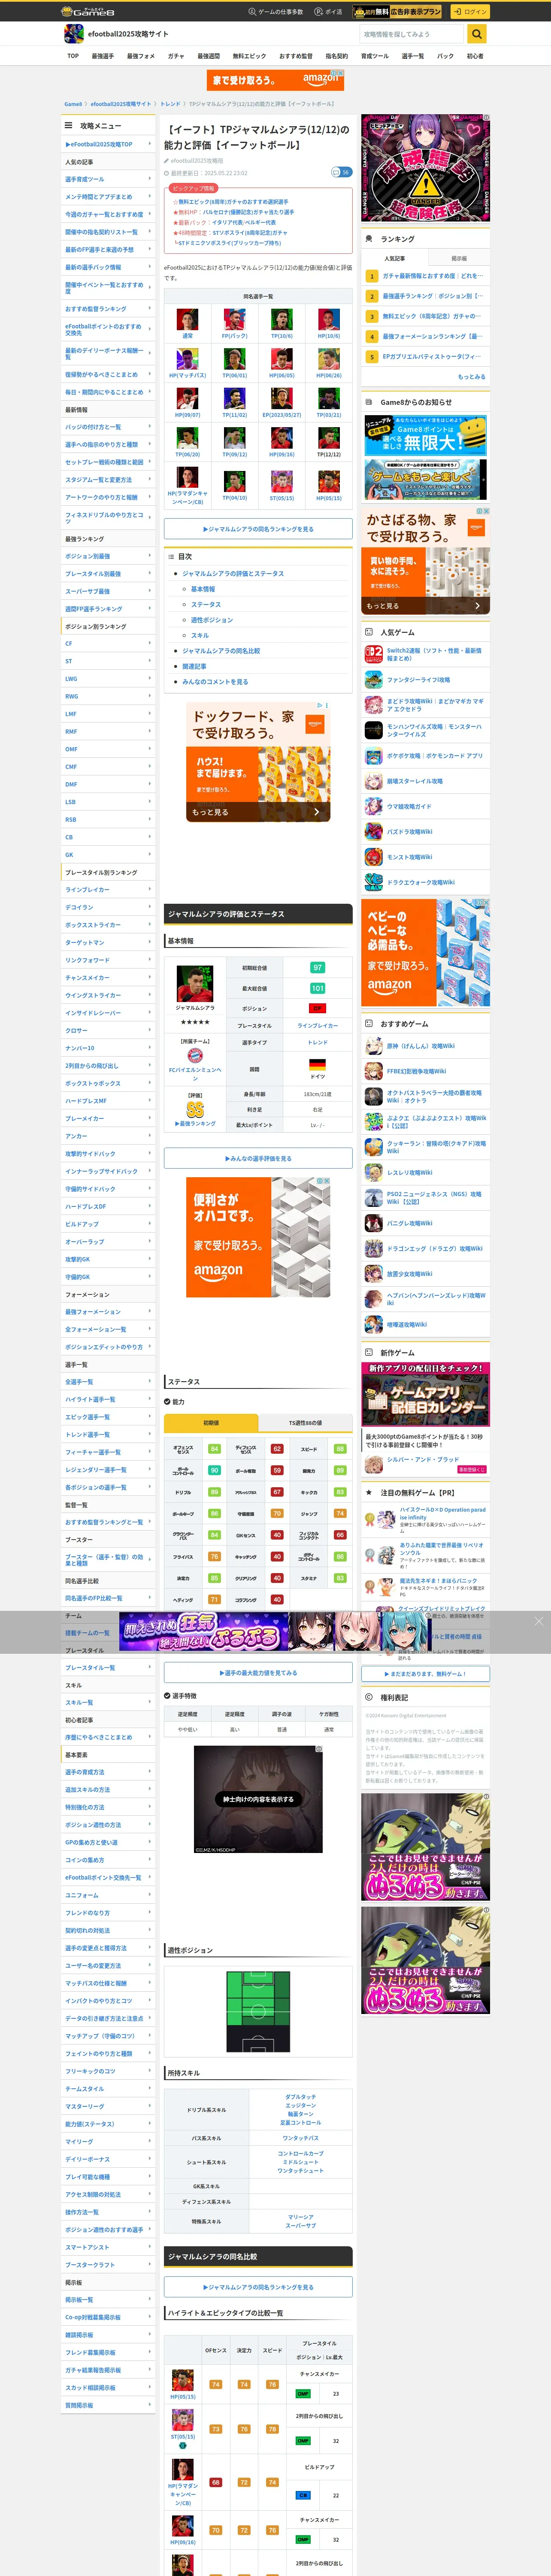Click the ジャマルムシアラ player portrait in 基本情報
This screenshot has height=2576, width=551.
(x=195, y=984)
